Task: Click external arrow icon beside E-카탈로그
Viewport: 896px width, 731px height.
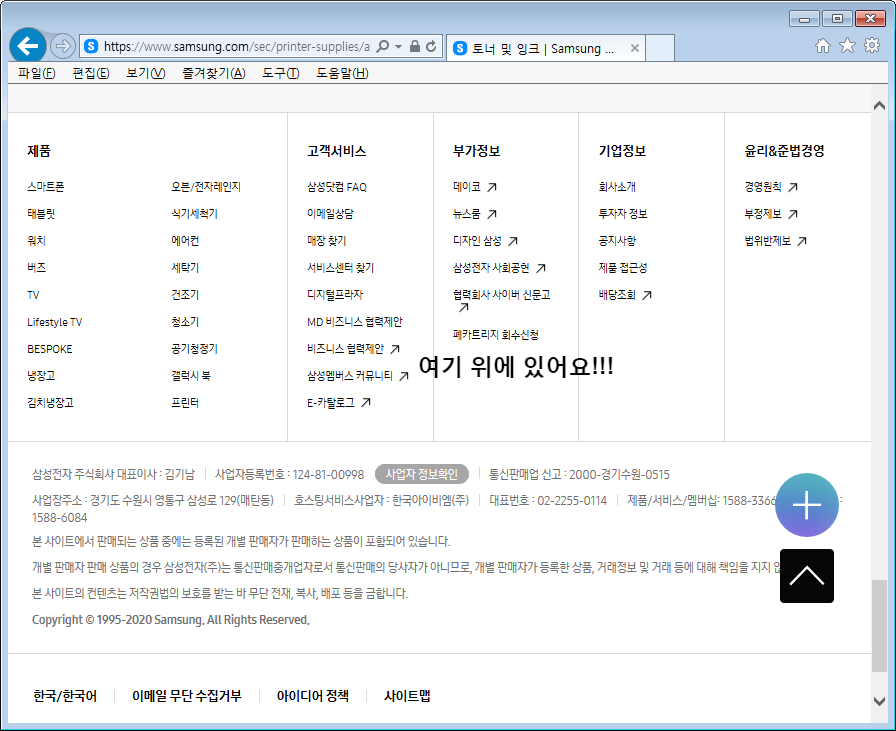Action: 366,403
